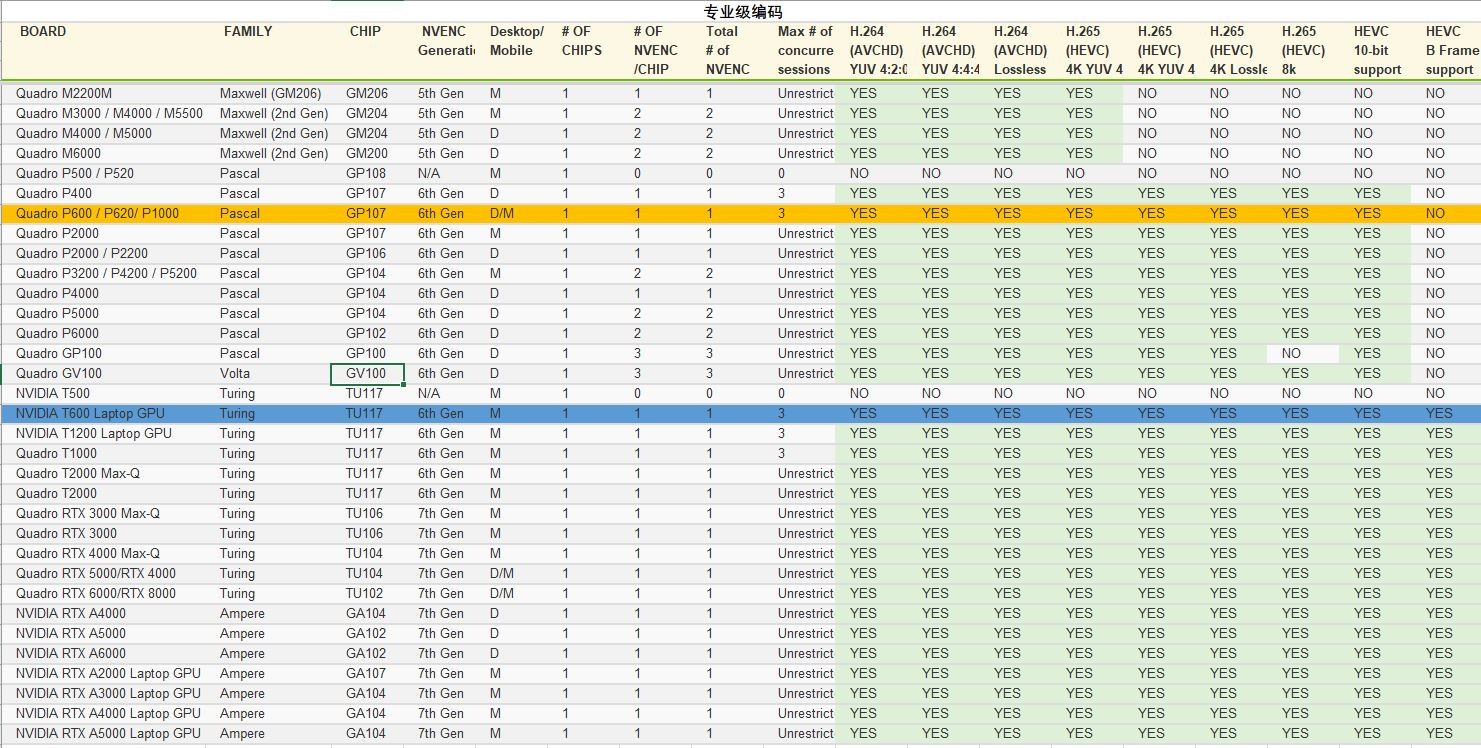
Task: Select the Maxwell (GM206) family cell
Action: 269,93
